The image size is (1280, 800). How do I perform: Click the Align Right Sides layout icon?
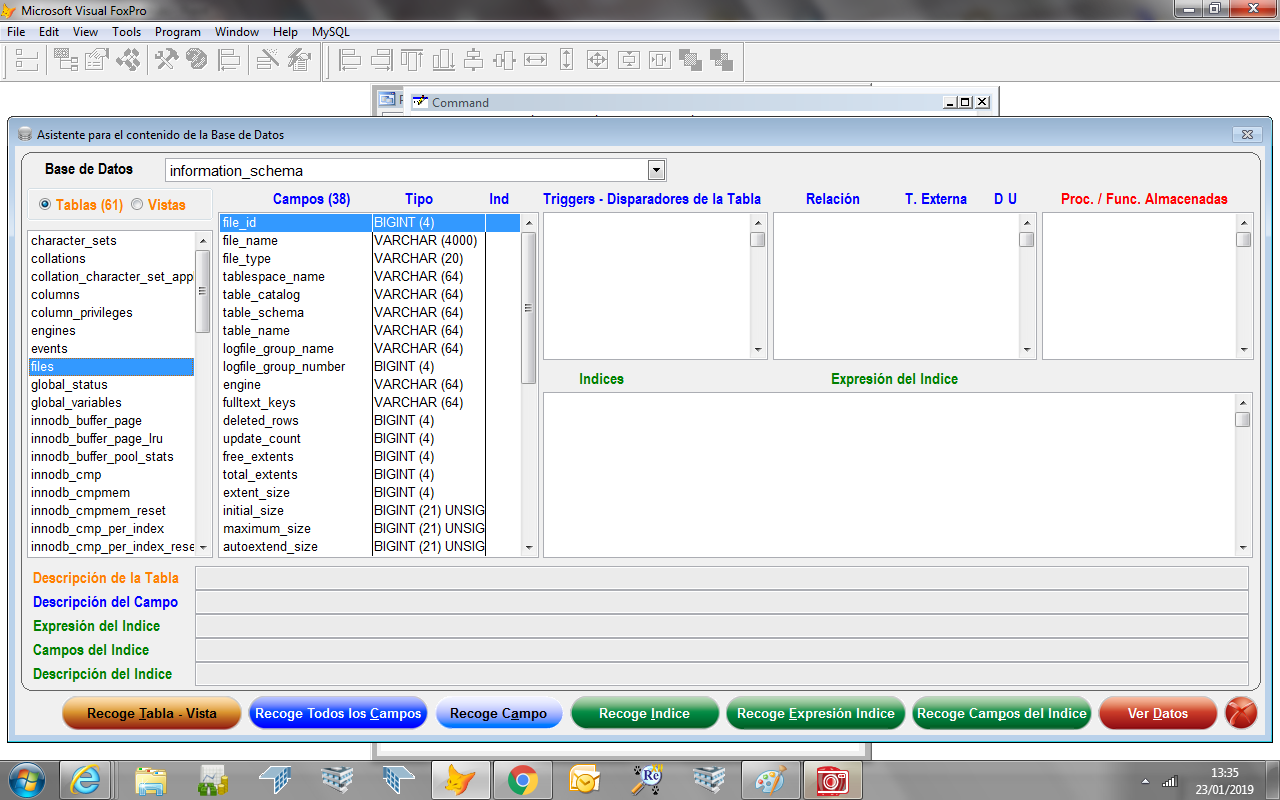click(381, 60)
